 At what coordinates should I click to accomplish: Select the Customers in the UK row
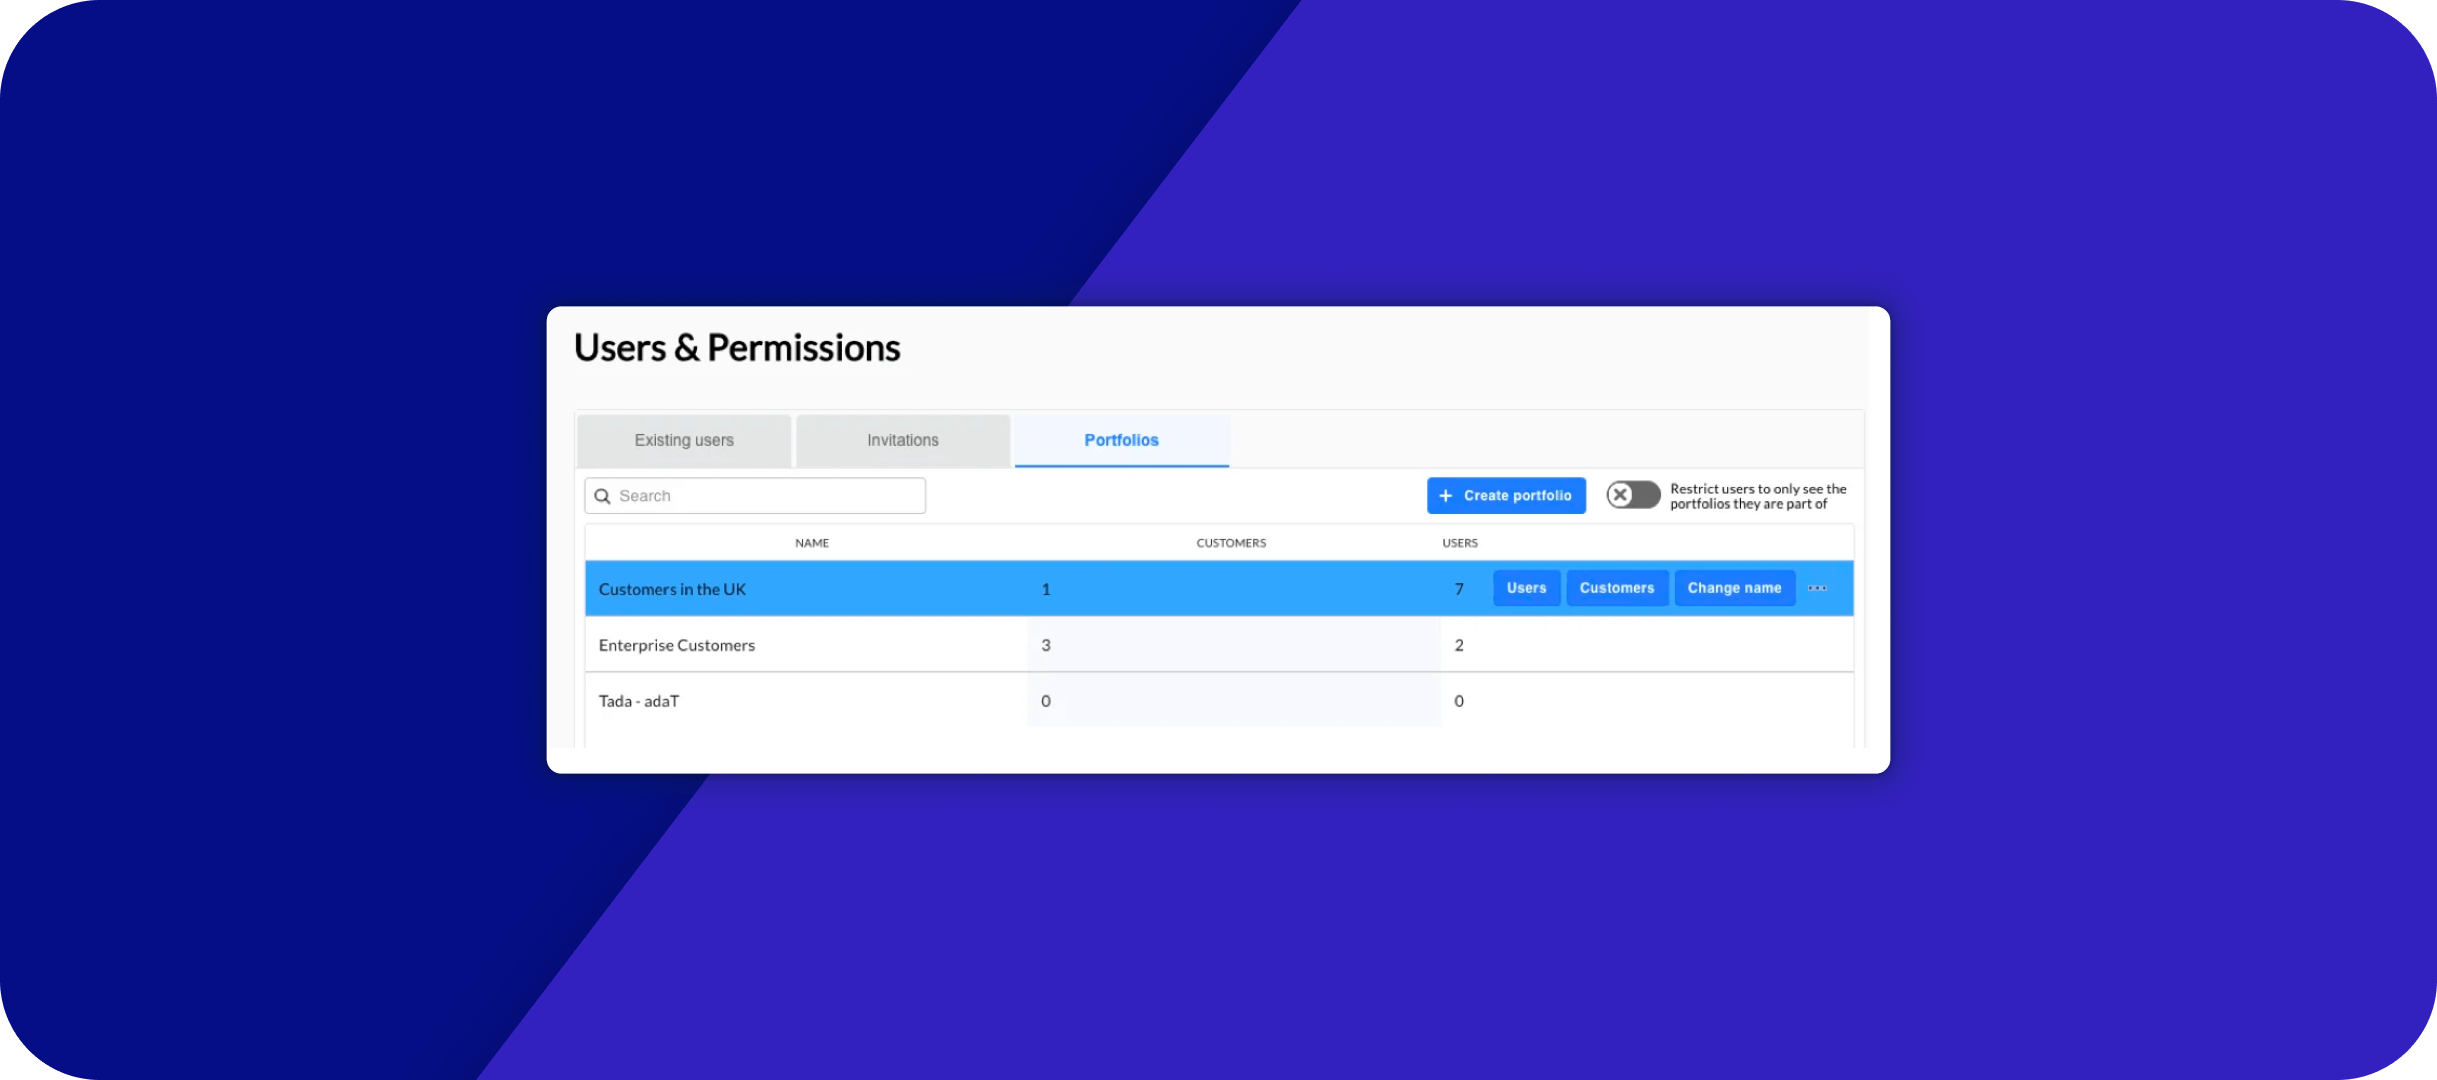pos(672,589)
